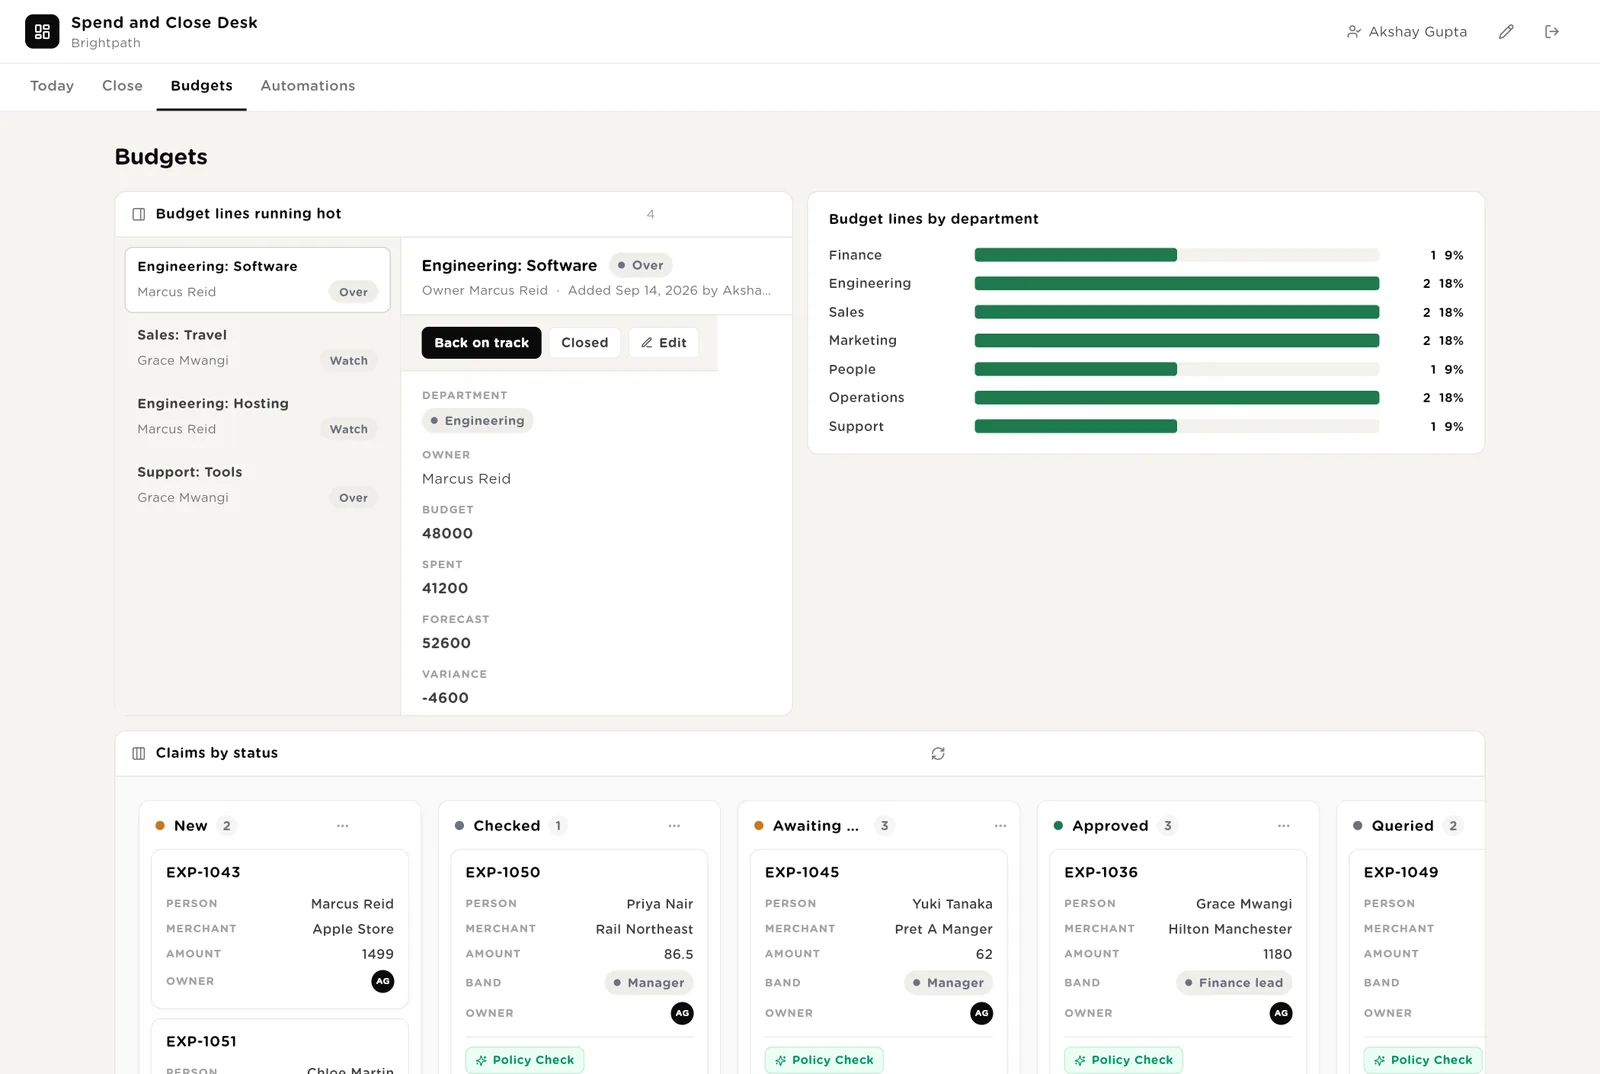Click the Over badge on Support: Tools
The image size is (1600, 1074).
coord(353,498)
